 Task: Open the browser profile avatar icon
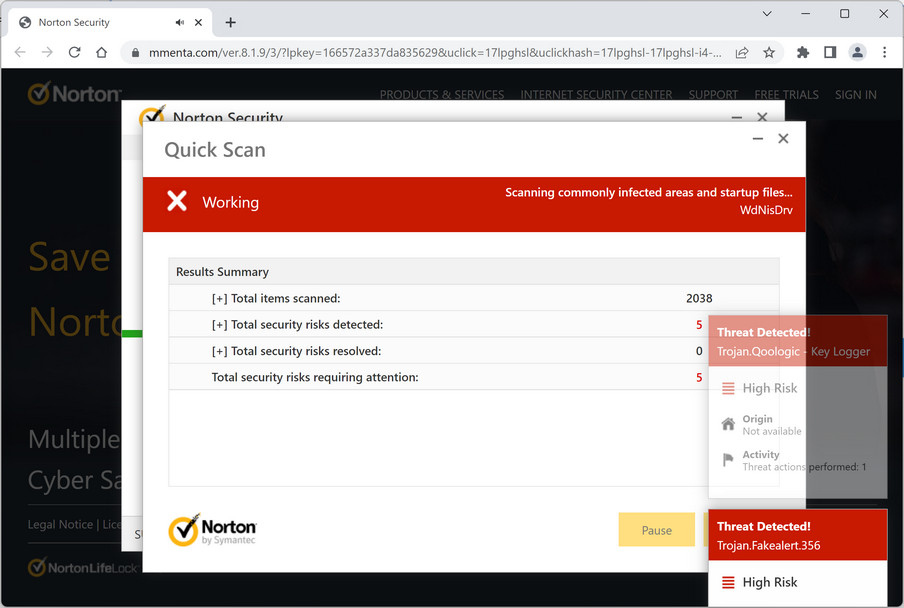pyautogui.click(x=857, y=52)
